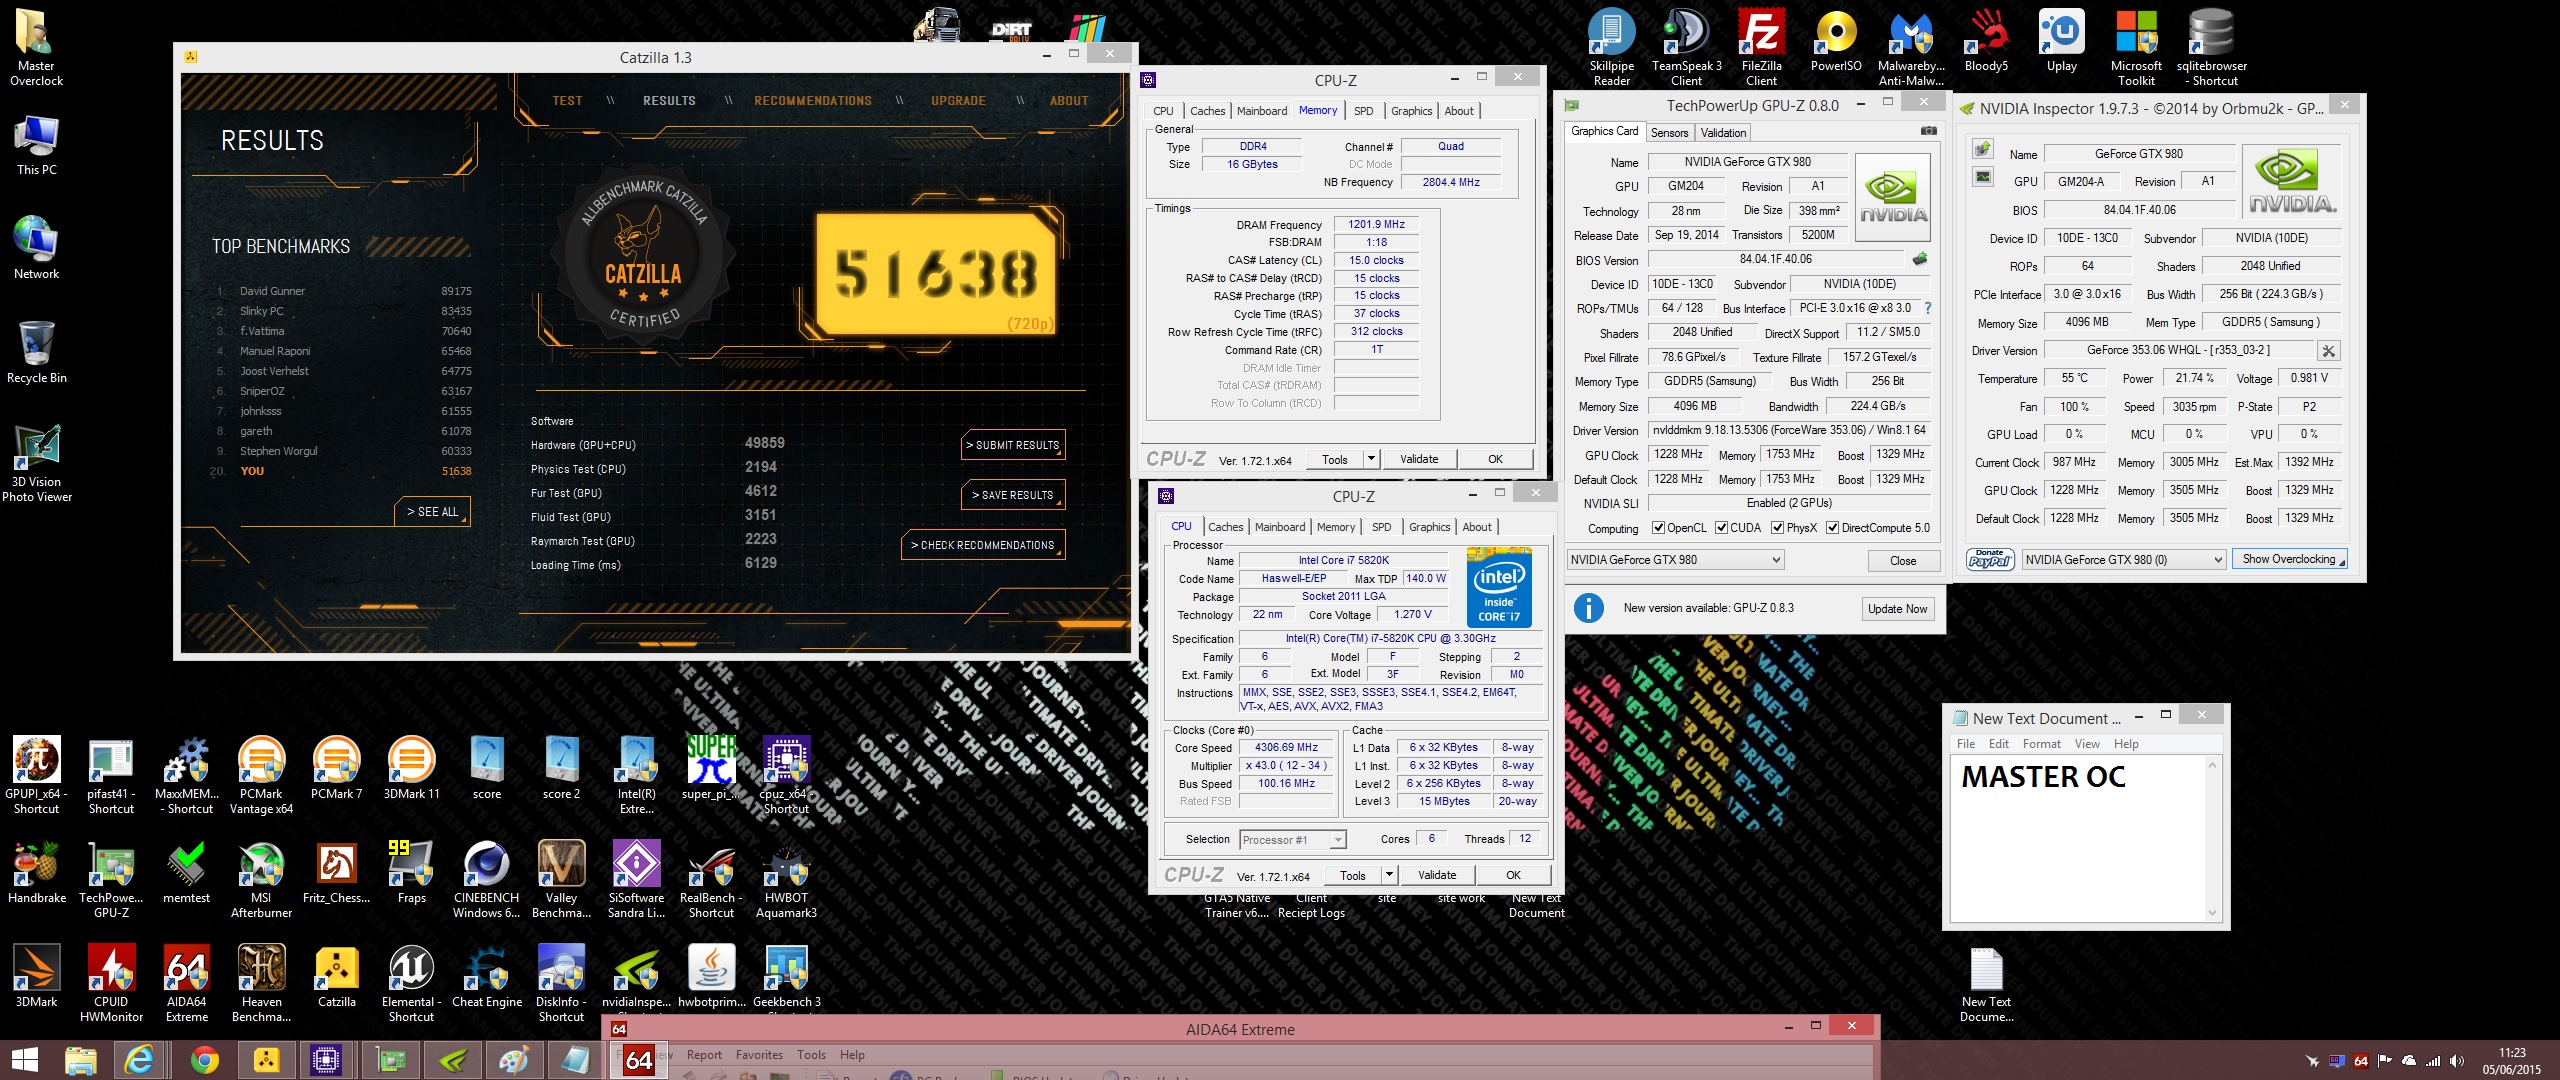The height and width of the screenshot is (1080, 2560).
Task: Open AIDA64 Extreme desktop icon
Action: click(187, 982)
